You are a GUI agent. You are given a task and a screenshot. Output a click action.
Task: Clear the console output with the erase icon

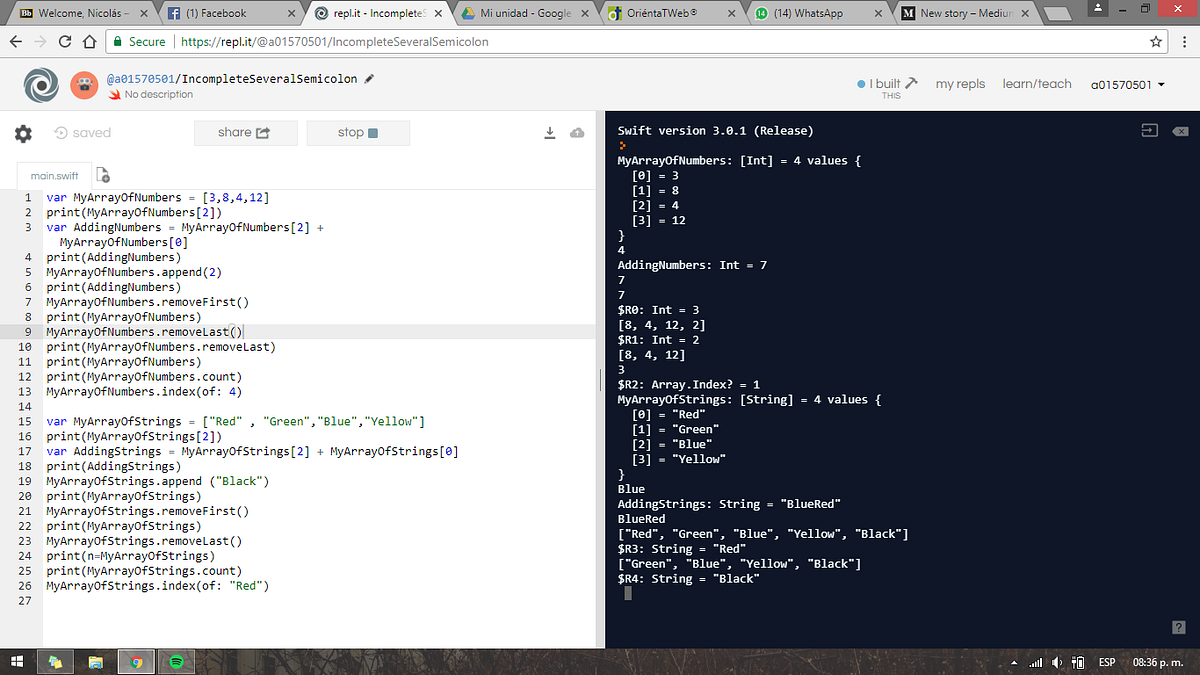click(1180, 130)
